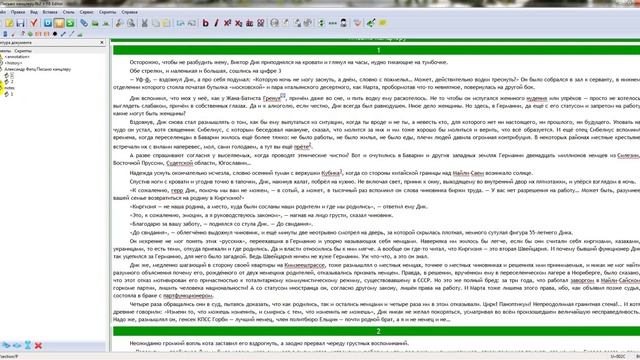Click the strikethrough abc icon
Screen dimensions: 640x360
coord(249,23)
